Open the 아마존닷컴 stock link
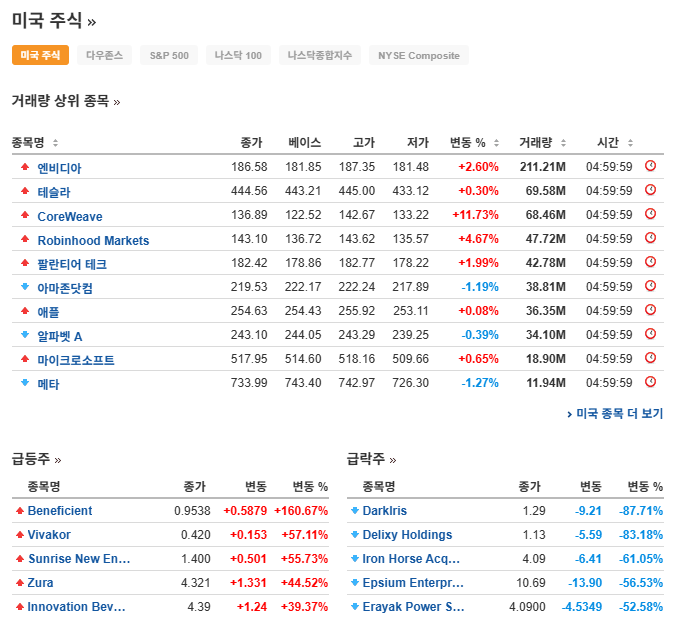Viewport: 675px width, 627px height. pos(65,288)
